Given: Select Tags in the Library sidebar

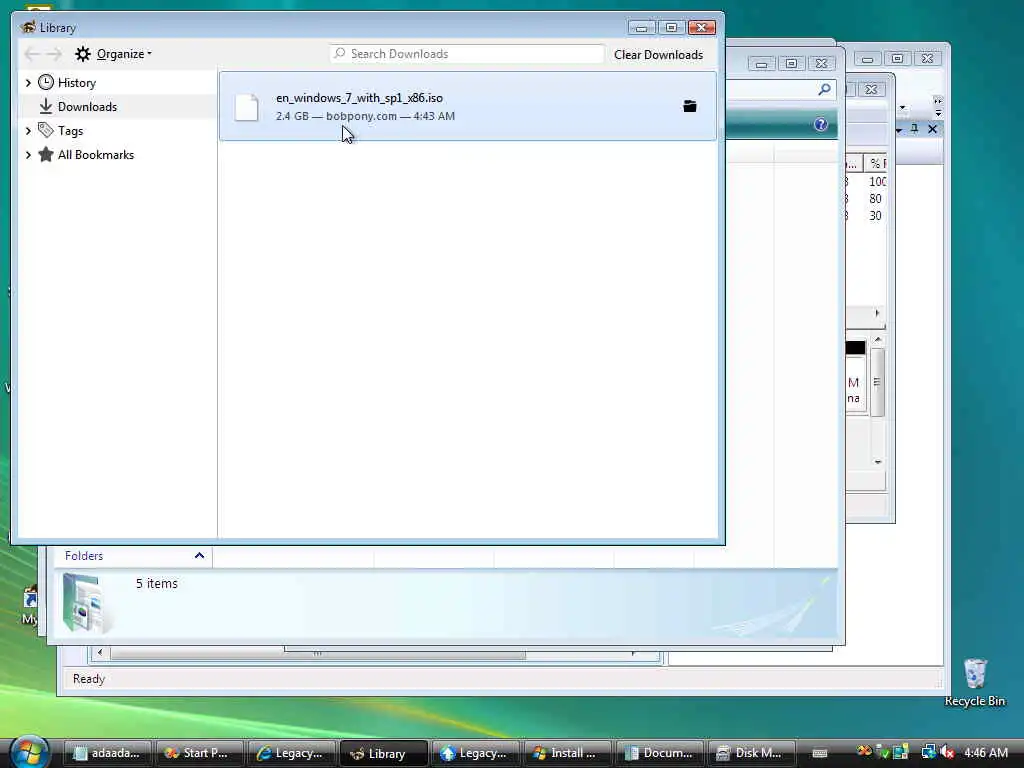Looking at the screenshot, I should pyautogui.click(x=71, y=131).
